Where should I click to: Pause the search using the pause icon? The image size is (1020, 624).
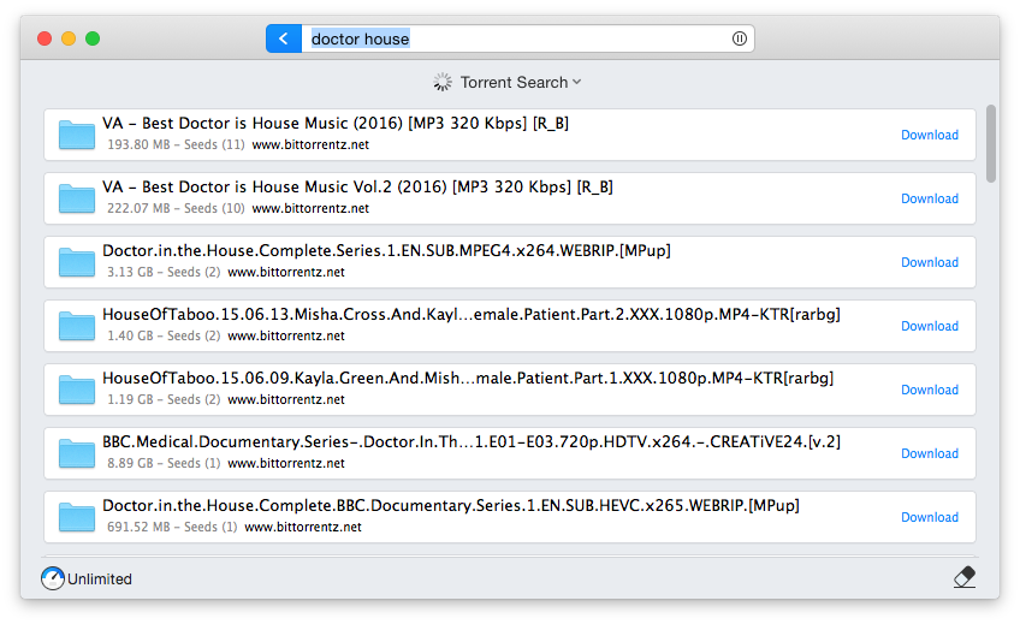tap(739, 39)
